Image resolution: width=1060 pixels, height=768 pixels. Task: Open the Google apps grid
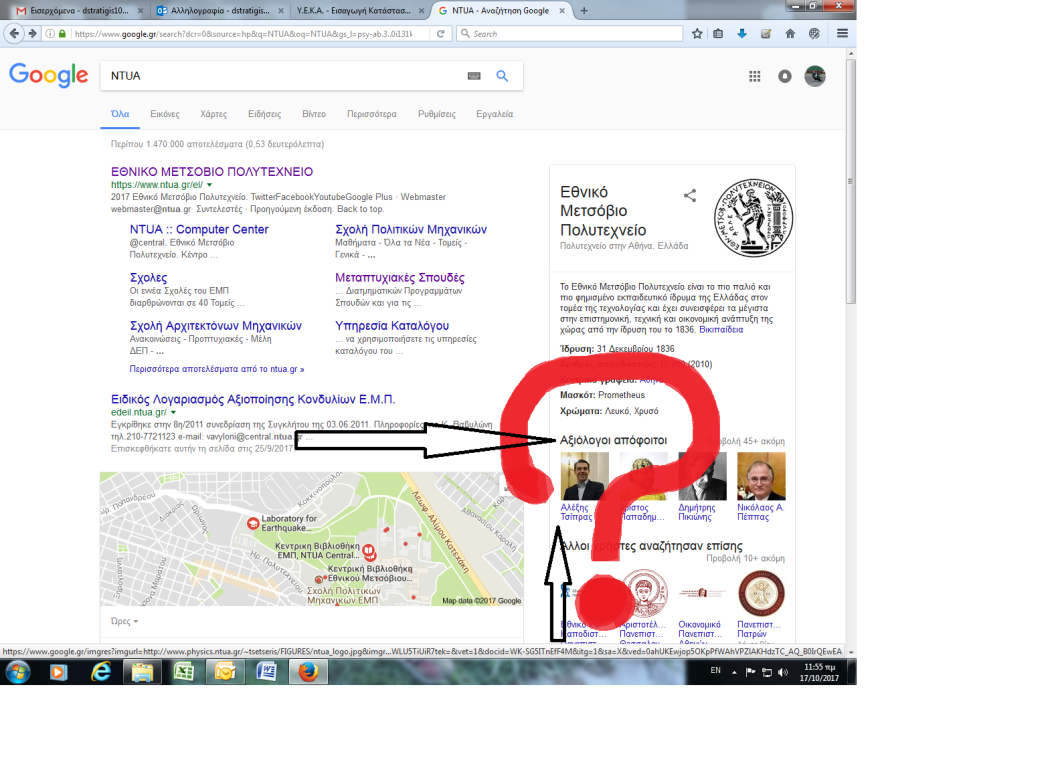point(754,76)
